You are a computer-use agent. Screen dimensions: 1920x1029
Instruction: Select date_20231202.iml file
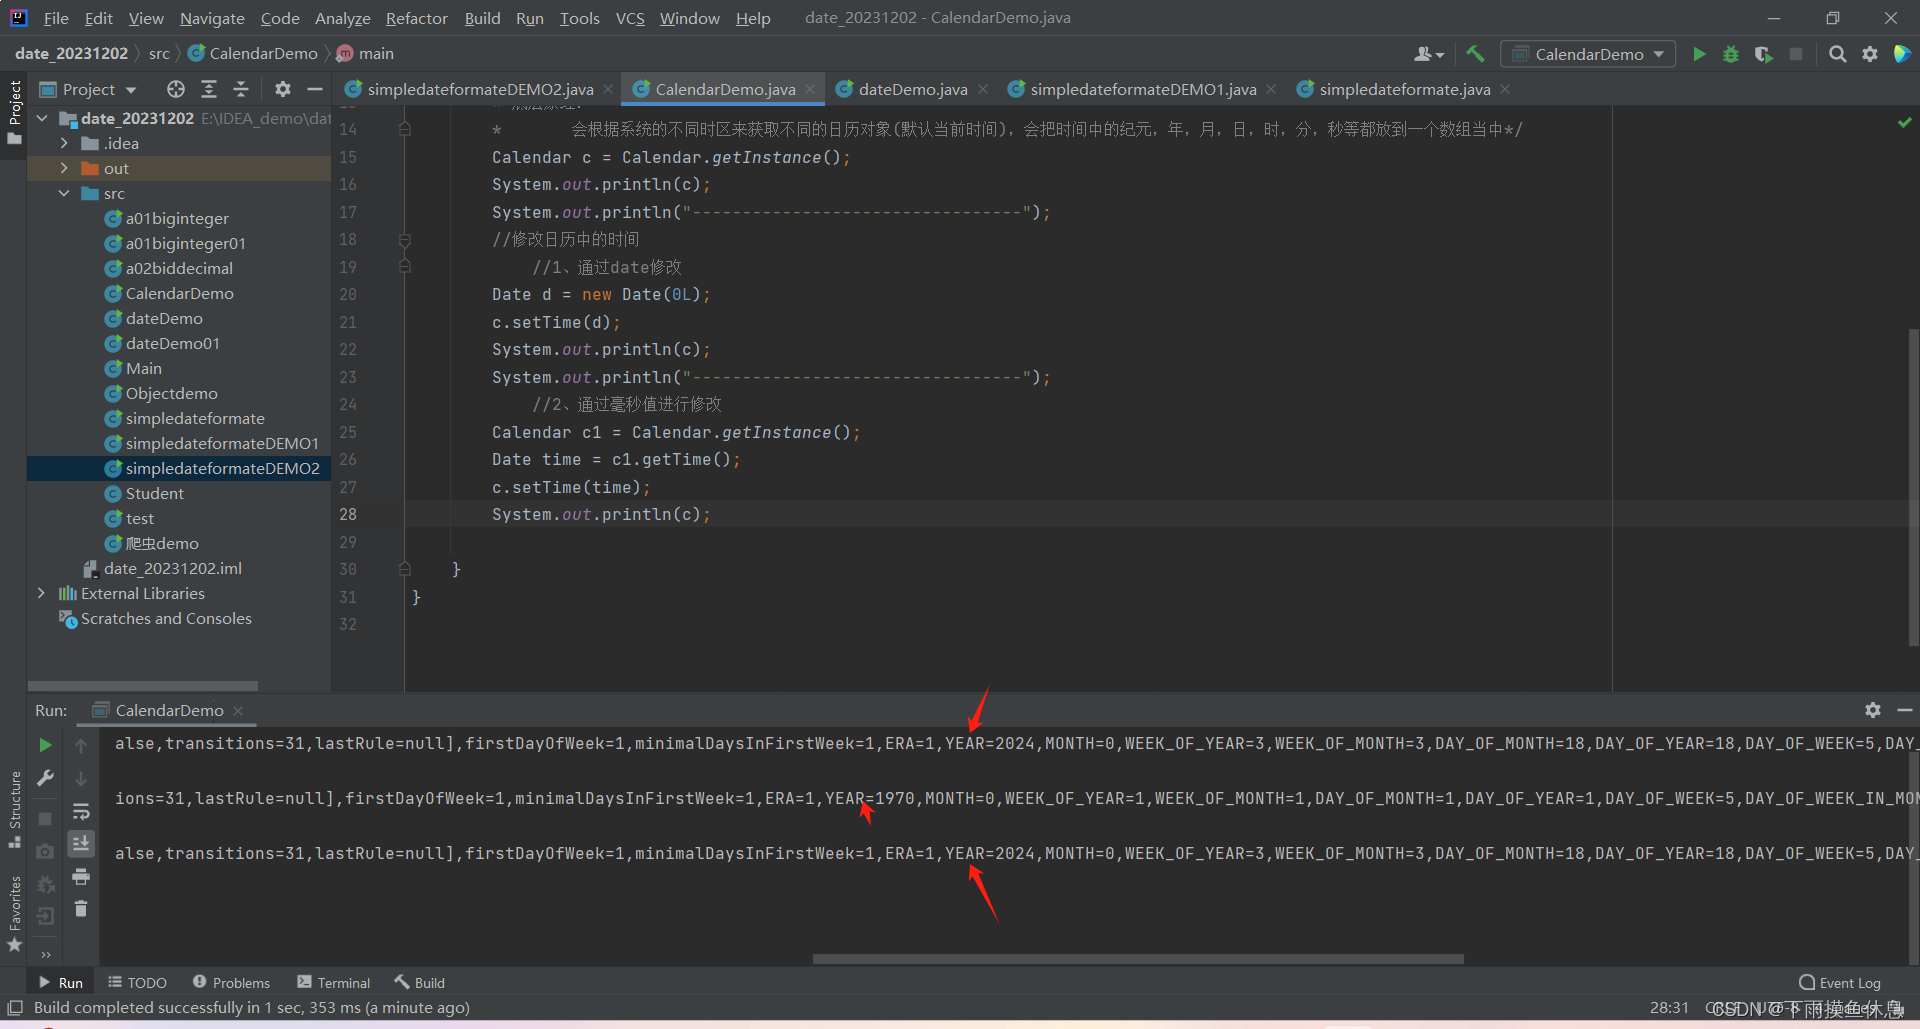click(173, 568)
